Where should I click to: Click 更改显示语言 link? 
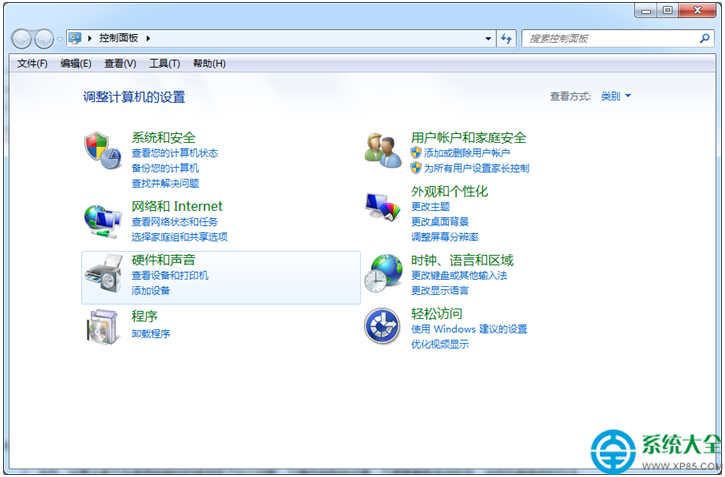[440, 291]
